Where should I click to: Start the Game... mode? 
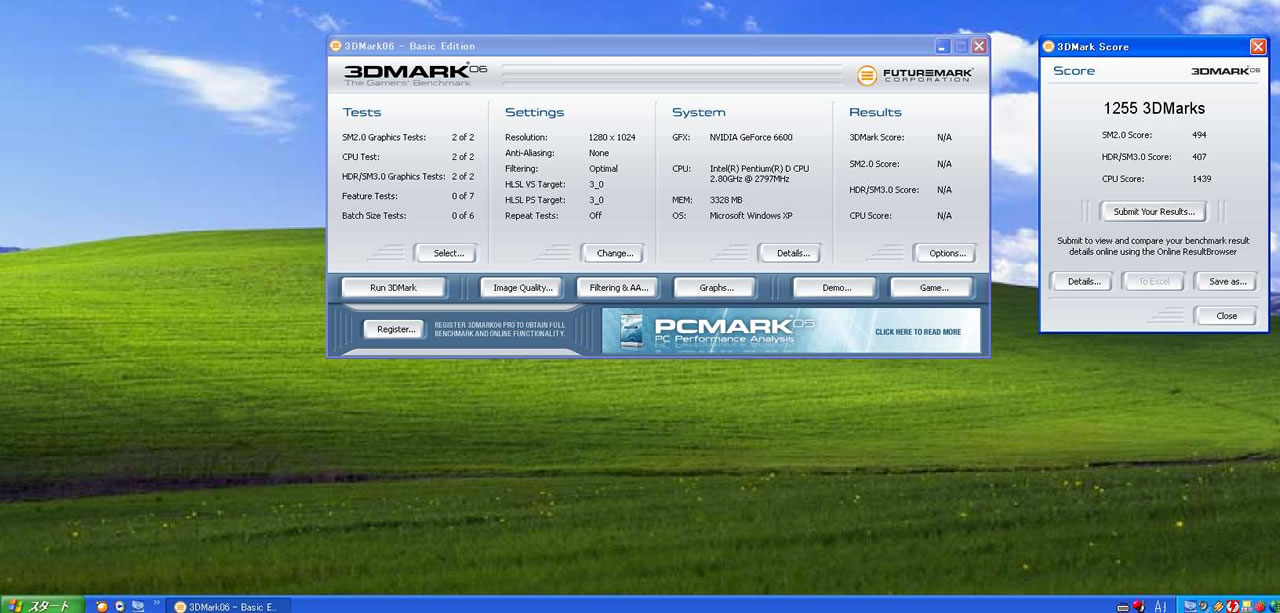(x=934, y=288)
